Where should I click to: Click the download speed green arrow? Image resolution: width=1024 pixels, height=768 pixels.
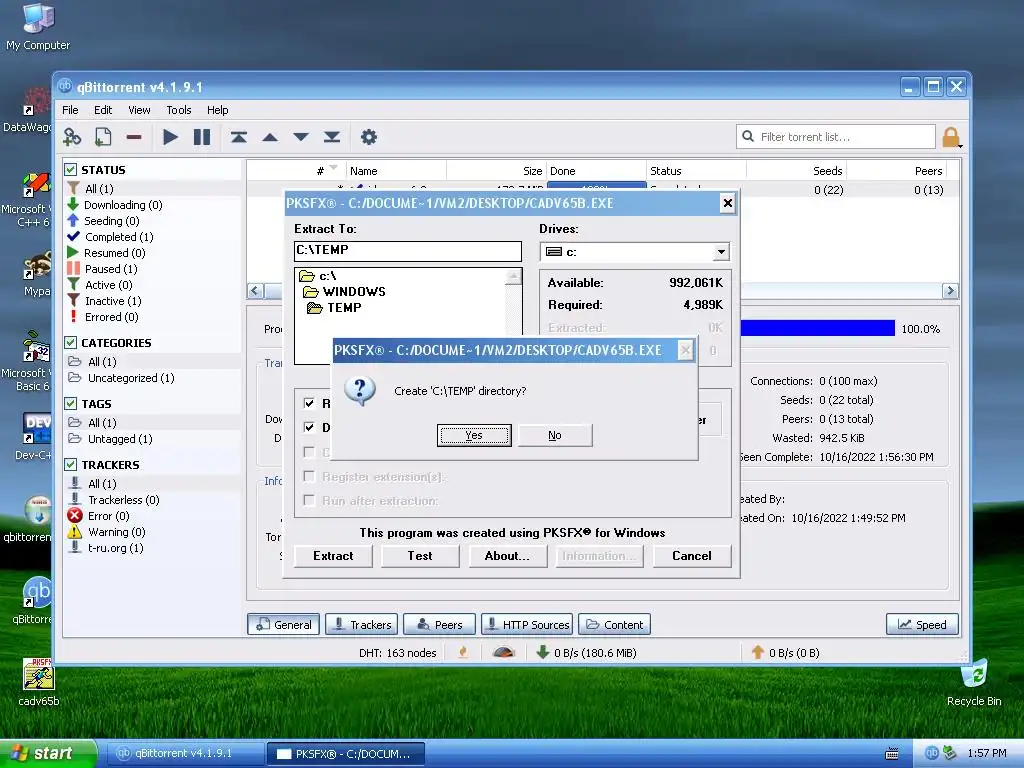click(542, 652)
